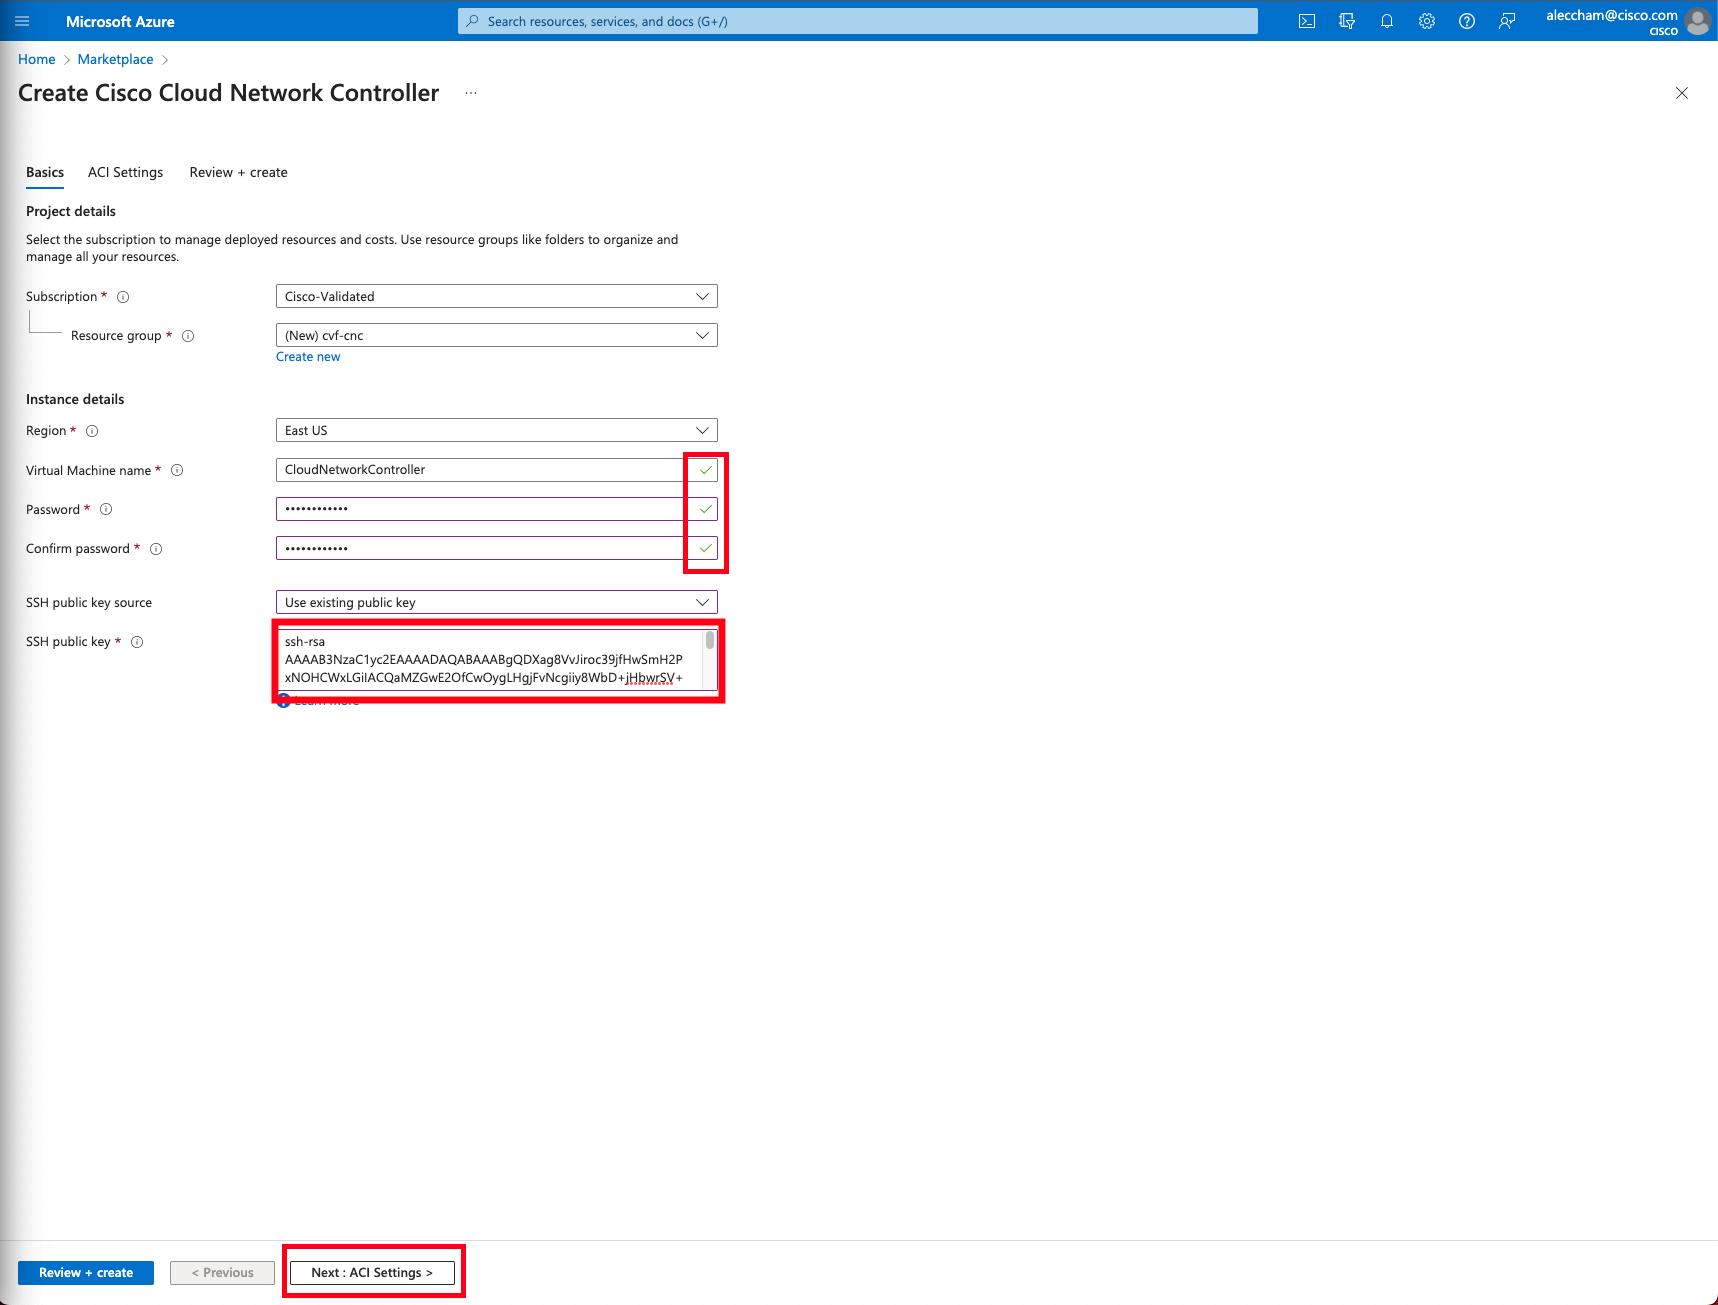This screenshot has width=1718, height=1305.
Task: Show the Confirm password info icon
Action: [156, 549]
